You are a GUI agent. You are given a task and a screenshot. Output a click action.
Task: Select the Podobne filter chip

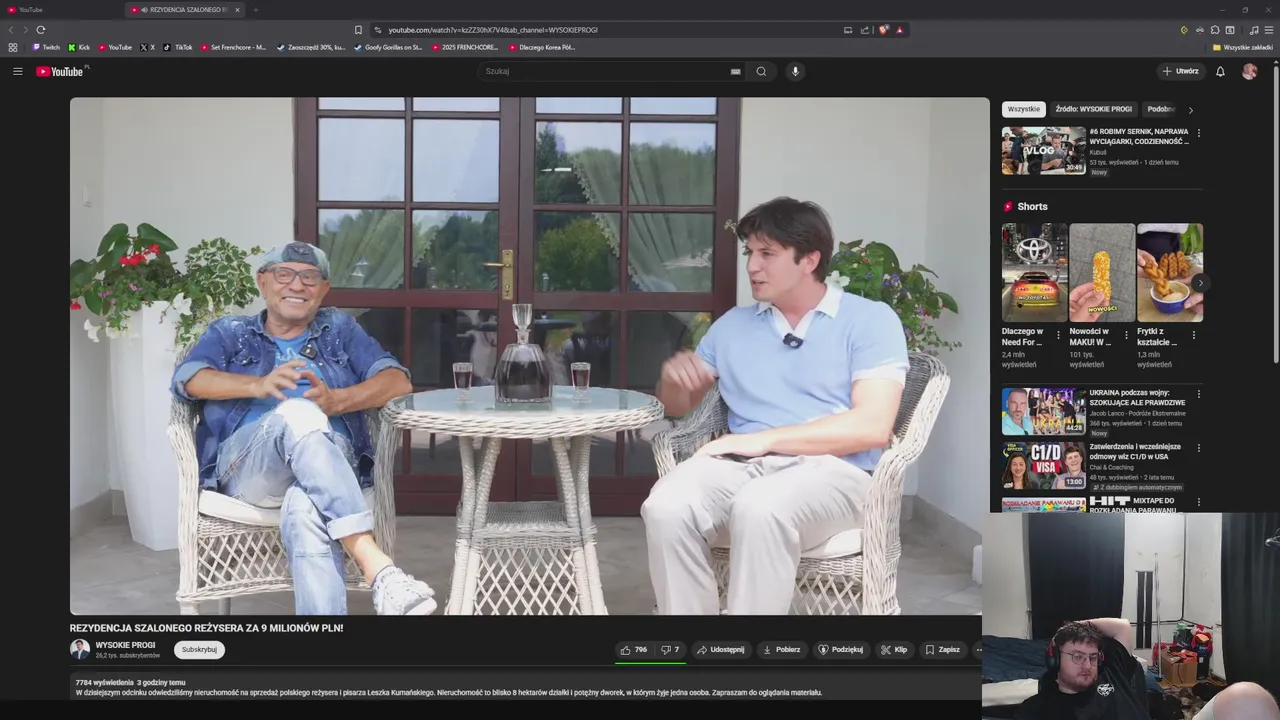(1160, 109)
